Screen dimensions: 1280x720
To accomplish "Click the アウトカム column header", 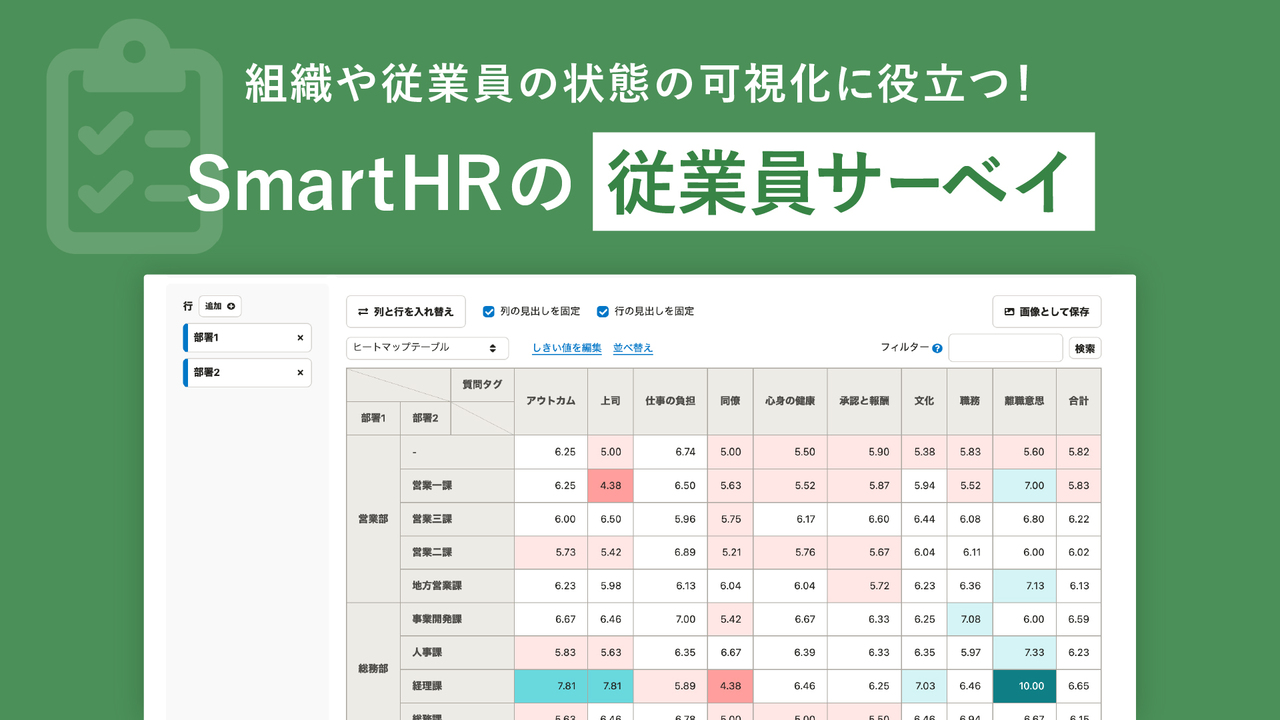I will pyautogui.click(x=551, y=401).
